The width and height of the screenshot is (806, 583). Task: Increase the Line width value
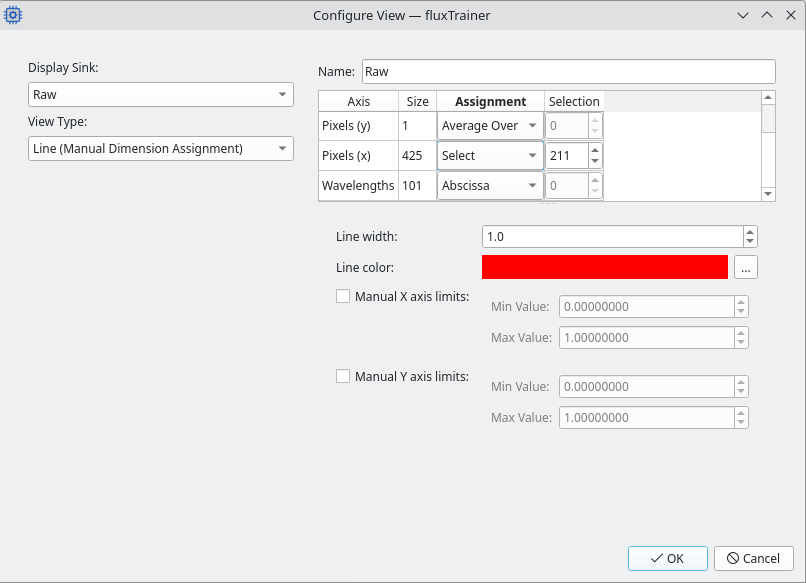[x=750, y=231]
